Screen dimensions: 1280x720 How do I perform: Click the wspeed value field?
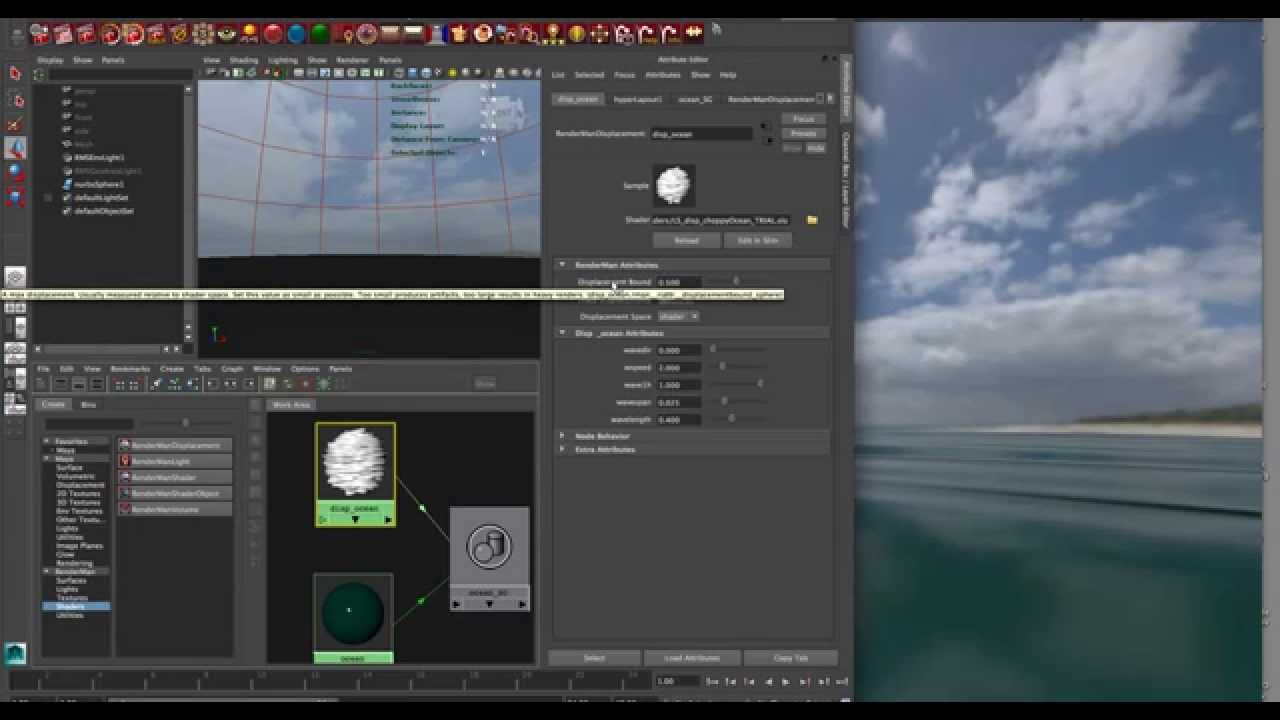click(x=678, y=367)
